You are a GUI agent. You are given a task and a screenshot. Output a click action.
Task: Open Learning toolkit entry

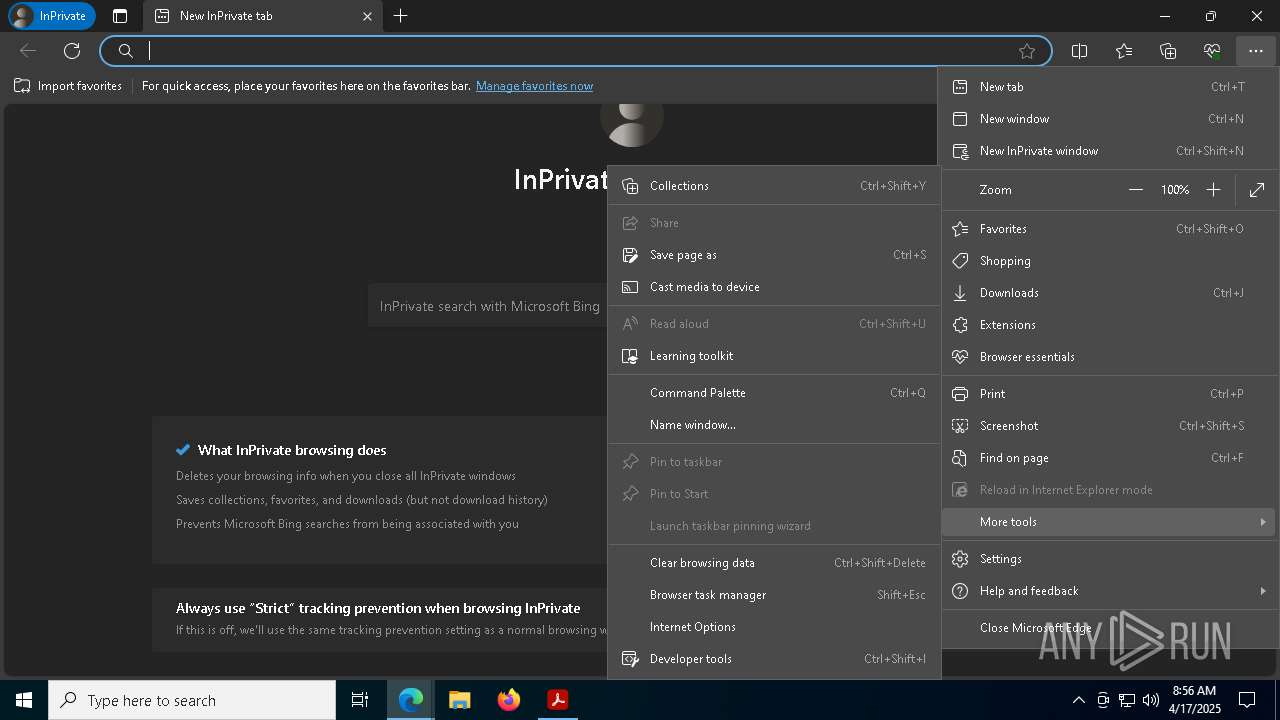pos(774,356)
